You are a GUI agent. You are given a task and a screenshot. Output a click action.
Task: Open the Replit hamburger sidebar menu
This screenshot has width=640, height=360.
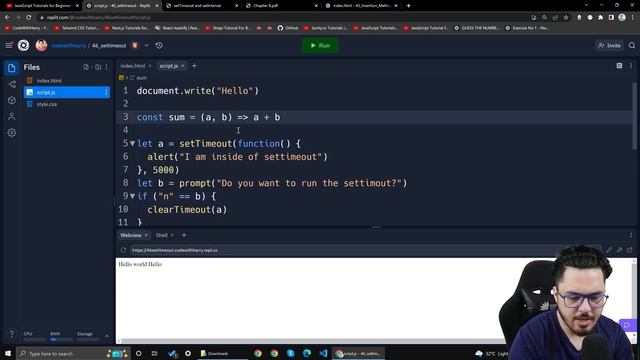coord(9,45)
